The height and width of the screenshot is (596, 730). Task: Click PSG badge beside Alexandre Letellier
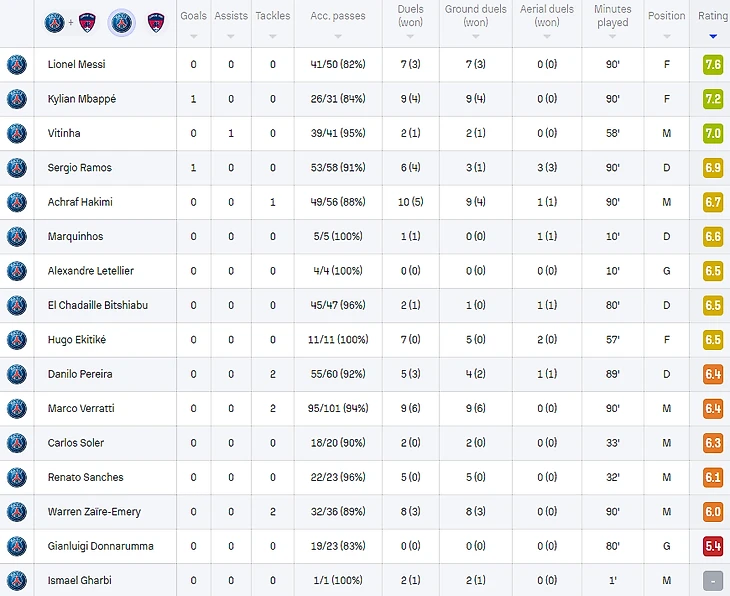point(17,271)
